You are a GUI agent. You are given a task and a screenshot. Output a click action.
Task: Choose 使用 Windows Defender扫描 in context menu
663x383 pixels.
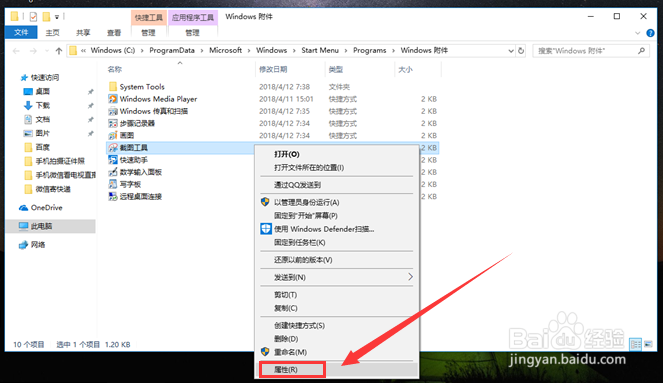point(337,229)
